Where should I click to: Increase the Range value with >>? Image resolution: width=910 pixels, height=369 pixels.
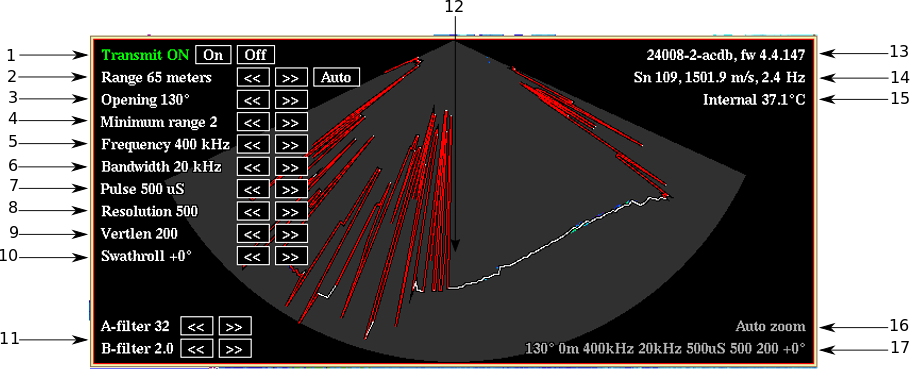pos(291,77)
